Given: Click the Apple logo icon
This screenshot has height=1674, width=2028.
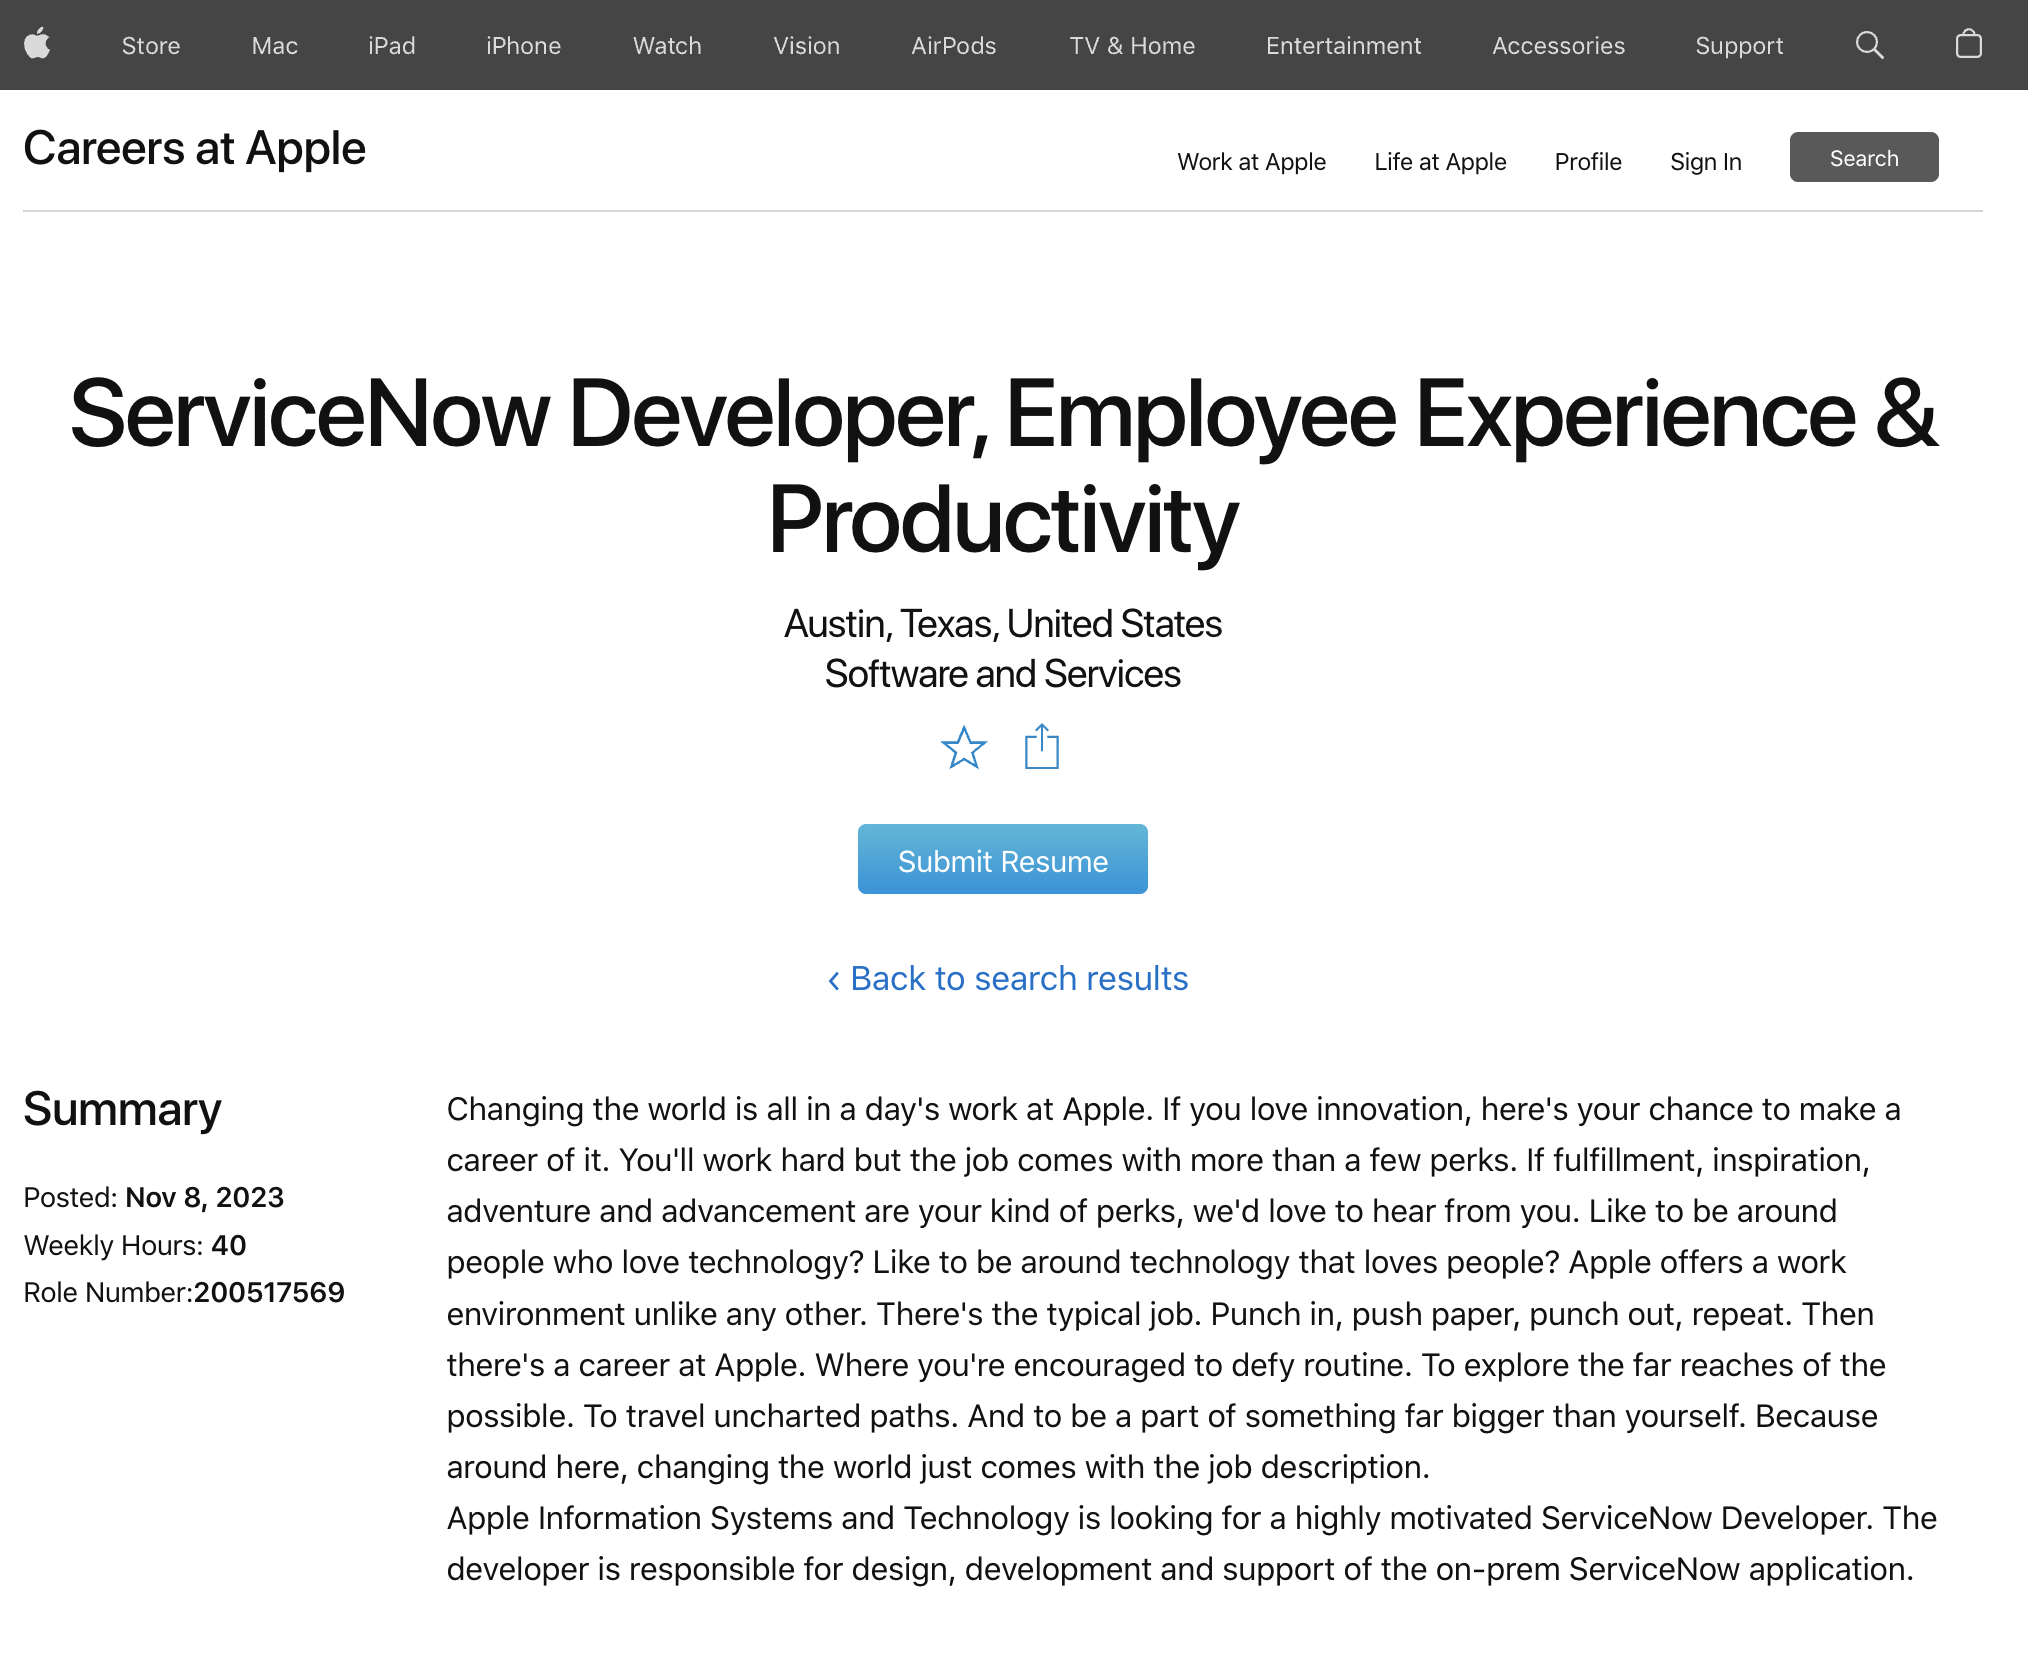Looking at the screenshot, I should point(37,45).
